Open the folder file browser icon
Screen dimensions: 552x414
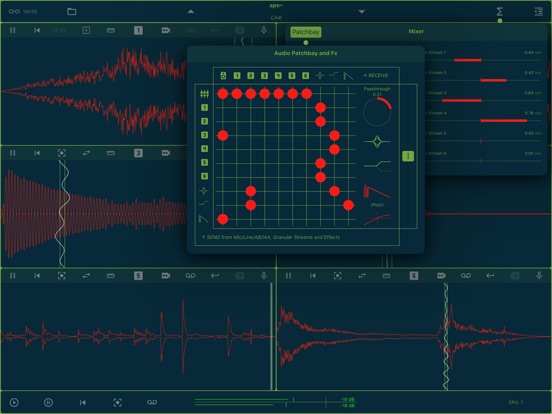tap(71, 12)
